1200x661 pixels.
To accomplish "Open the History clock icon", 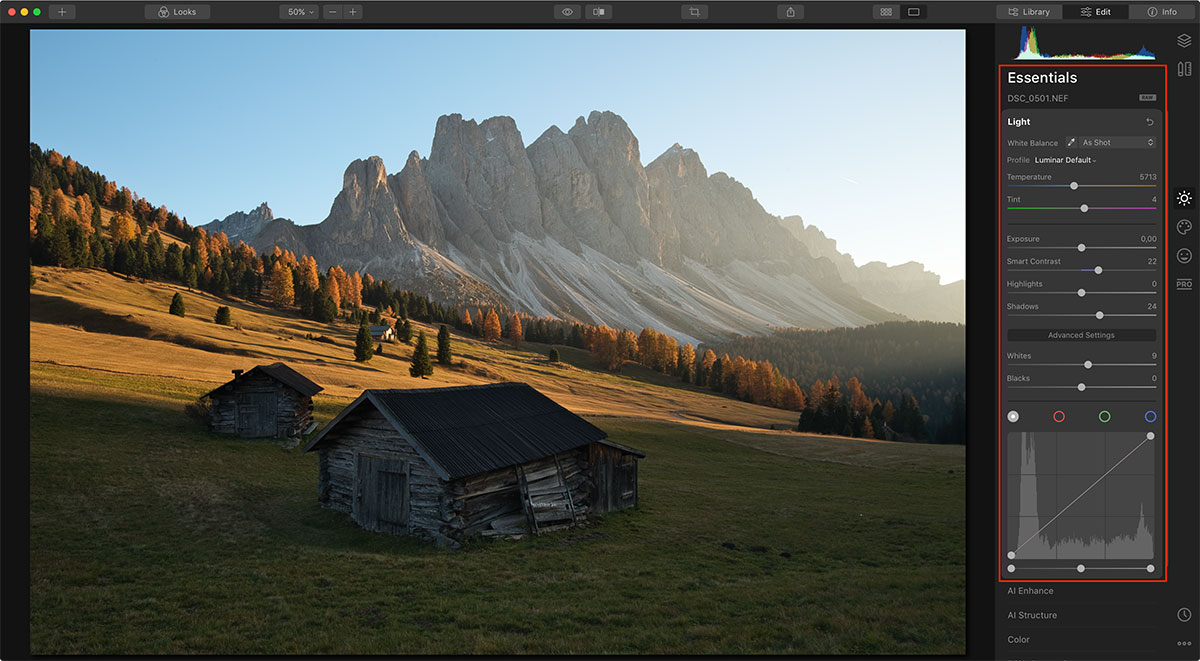I will [x=1184, y=614].
